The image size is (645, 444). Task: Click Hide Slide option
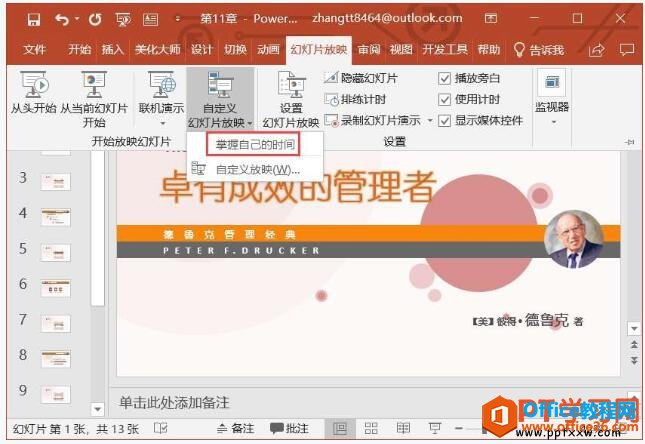pos(361,78)
